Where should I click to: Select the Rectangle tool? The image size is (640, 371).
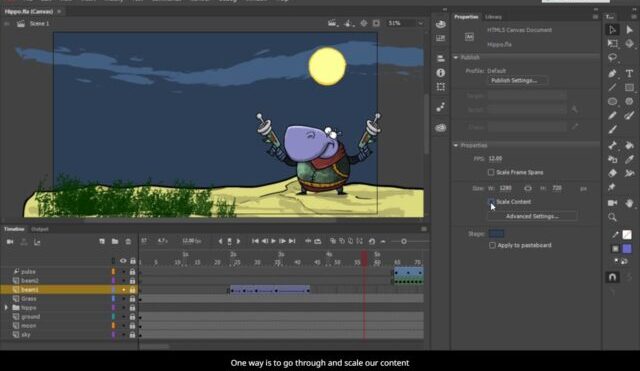tap(629, 87)
